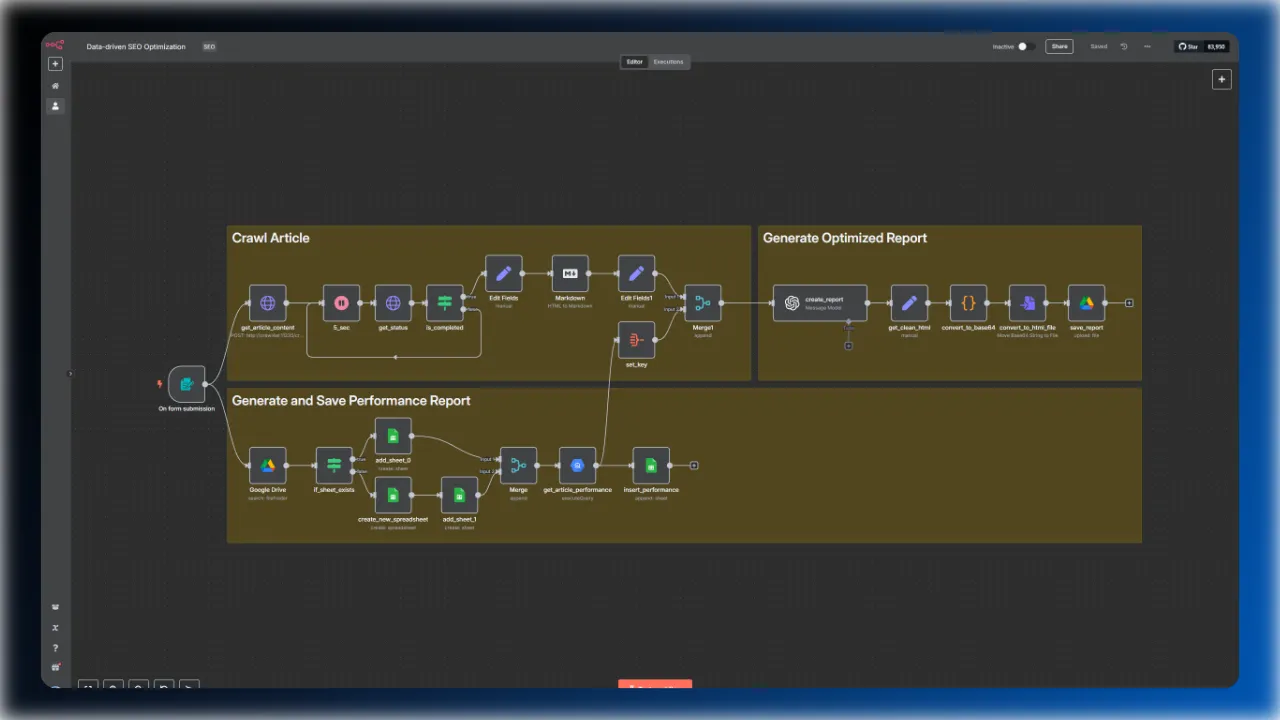Image resolution: width=1280 pixels, height=720 pixels.
Task: Click the GitHub Star button
Action: [x=1188, y=46]
